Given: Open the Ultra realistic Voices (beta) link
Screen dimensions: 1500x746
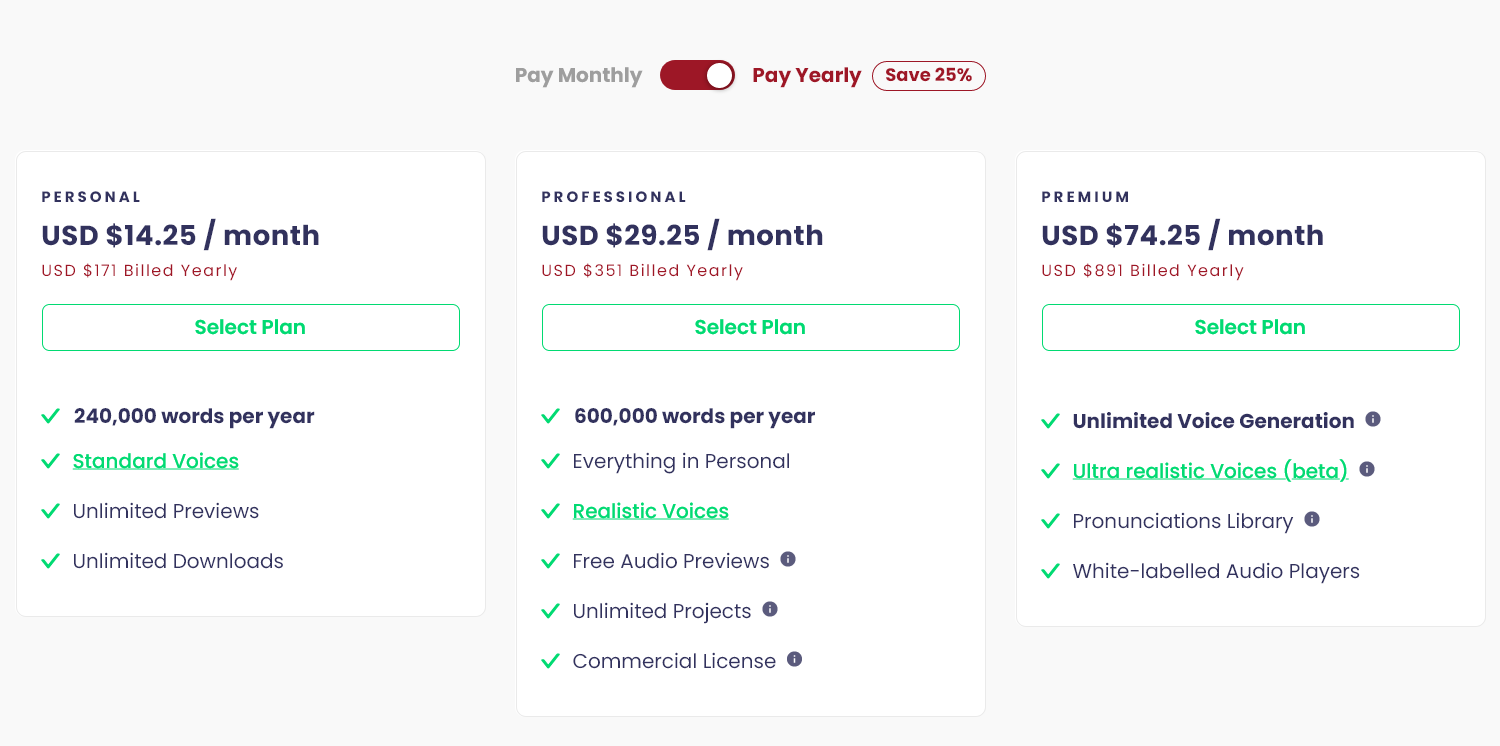Looking at the screenshot, I should (1210, 471).
